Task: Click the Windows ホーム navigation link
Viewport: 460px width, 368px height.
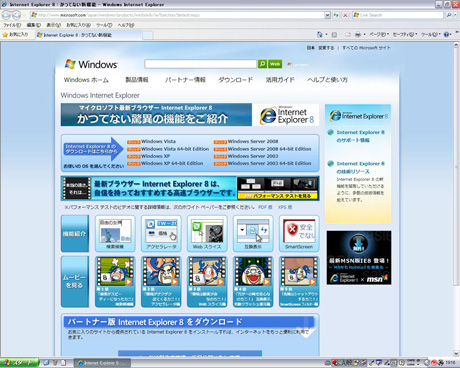Action: tap(86, 80)
